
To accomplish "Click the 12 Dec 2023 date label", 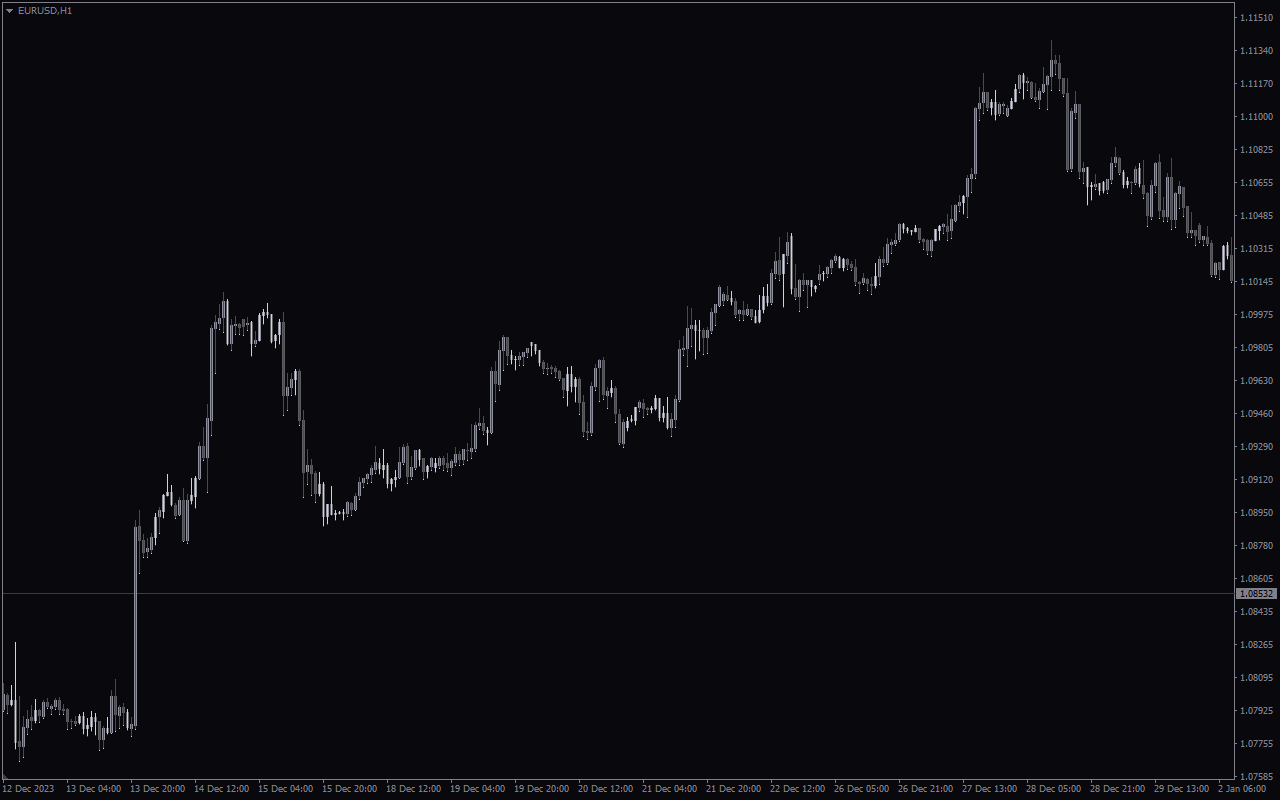I will click(28, 789).
